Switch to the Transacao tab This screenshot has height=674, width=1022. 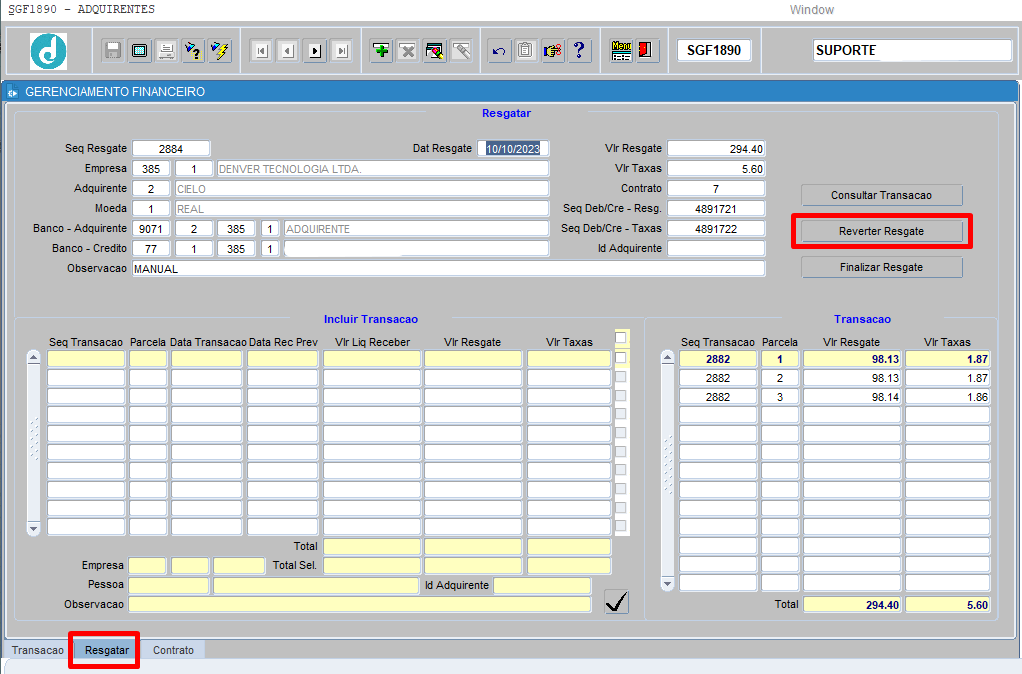point(38,650)
